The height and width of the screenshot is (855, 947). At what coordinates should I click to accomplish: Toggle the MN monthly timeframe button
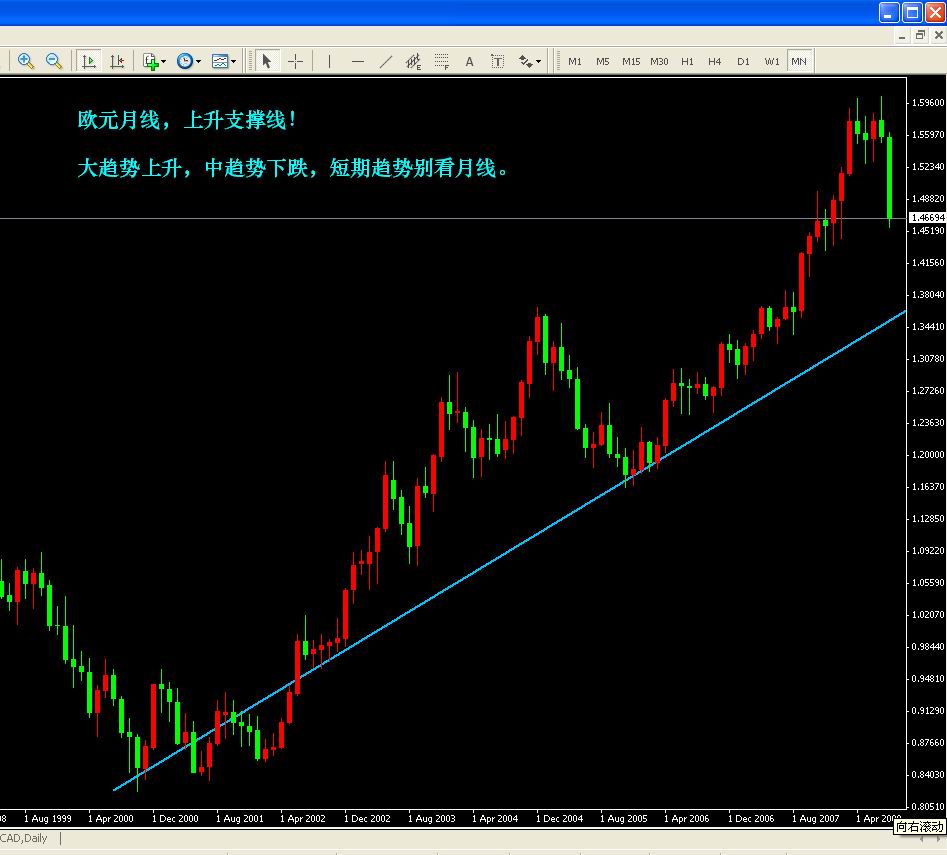799,61
